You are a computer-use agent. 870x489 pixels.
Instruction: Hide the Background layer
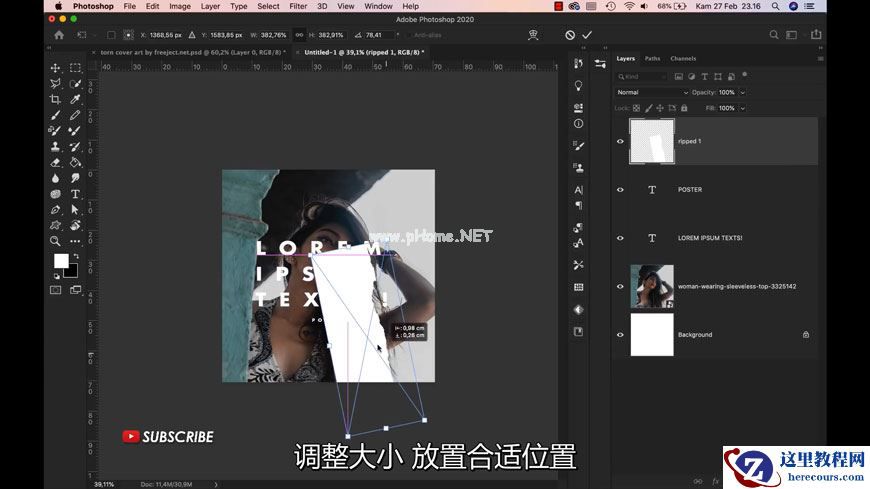pos(620,335)
